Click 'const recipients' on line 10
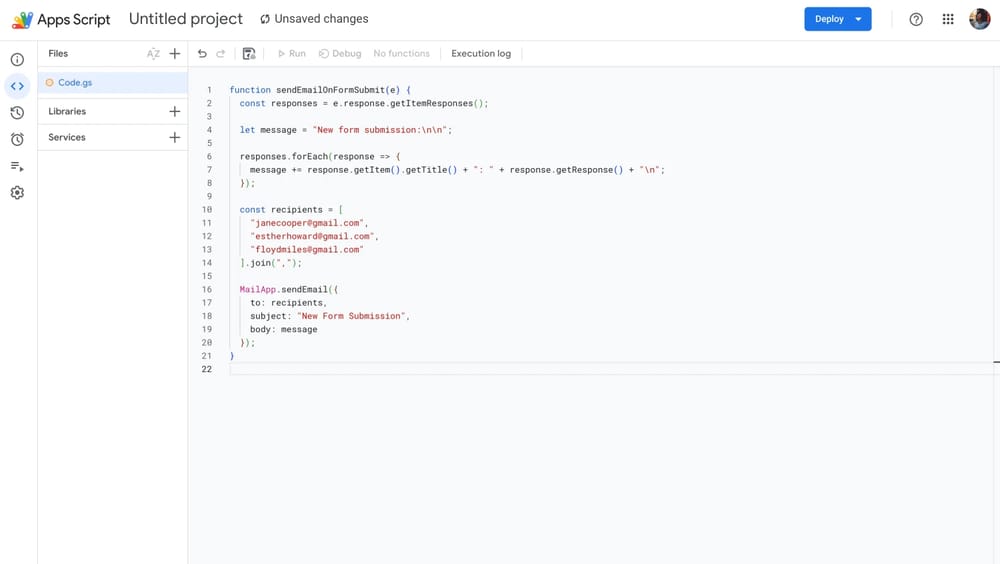The width and height of the screenshot is (1000, 564). (281, 210)
